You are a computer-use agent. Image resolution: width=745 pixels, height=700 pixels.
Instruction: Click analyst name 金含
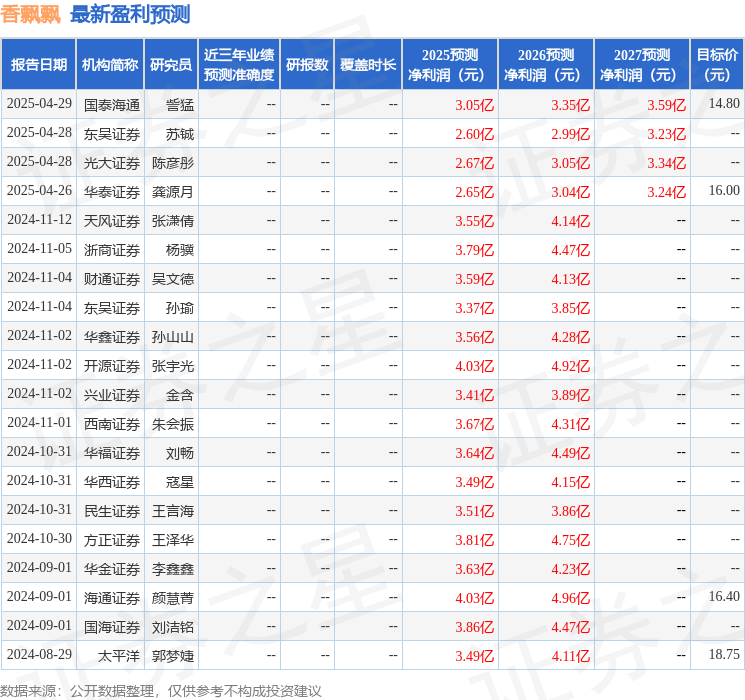(x=180, y=395)
